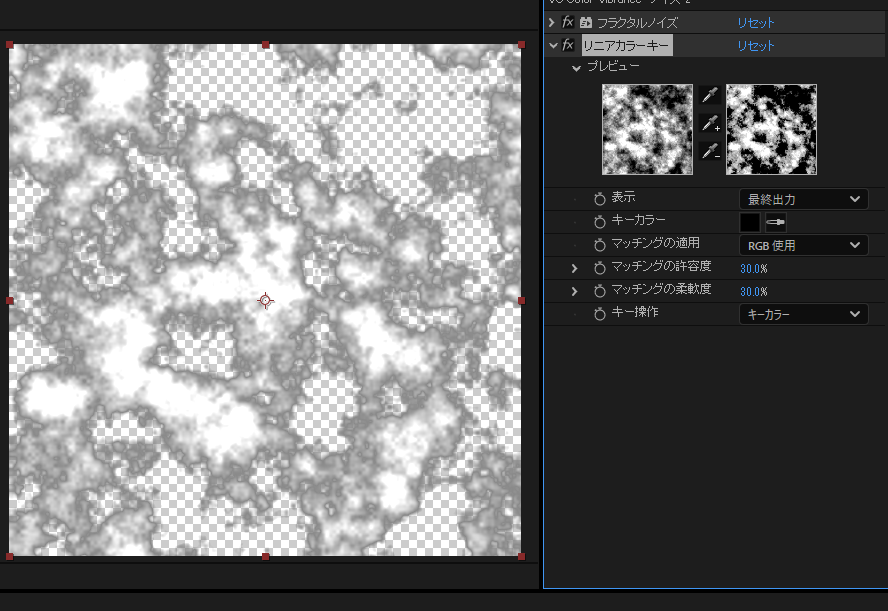The height and width of the screenshot is (611, 888).
Task: Collapse the プレビュー section
Action: tap(576, 68)
